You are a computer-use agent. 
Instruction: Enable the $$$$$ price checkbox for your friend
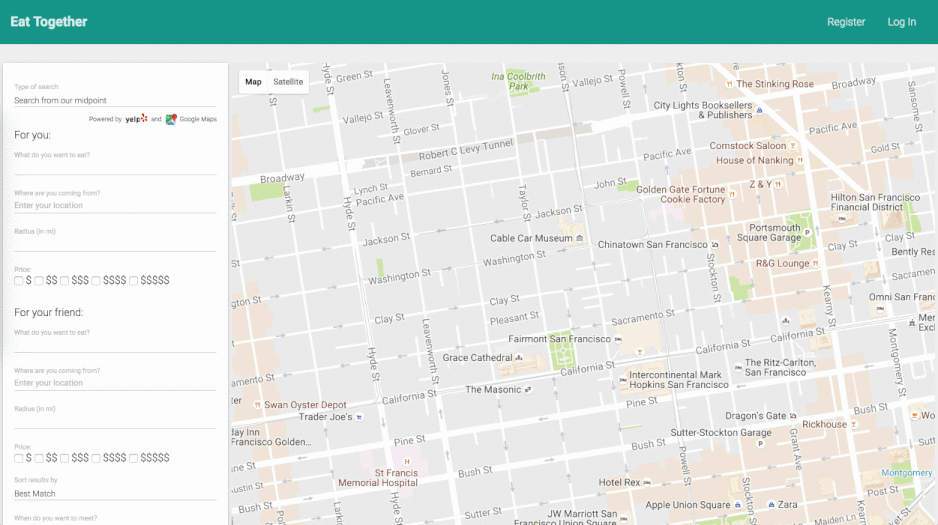click(134, 458)
